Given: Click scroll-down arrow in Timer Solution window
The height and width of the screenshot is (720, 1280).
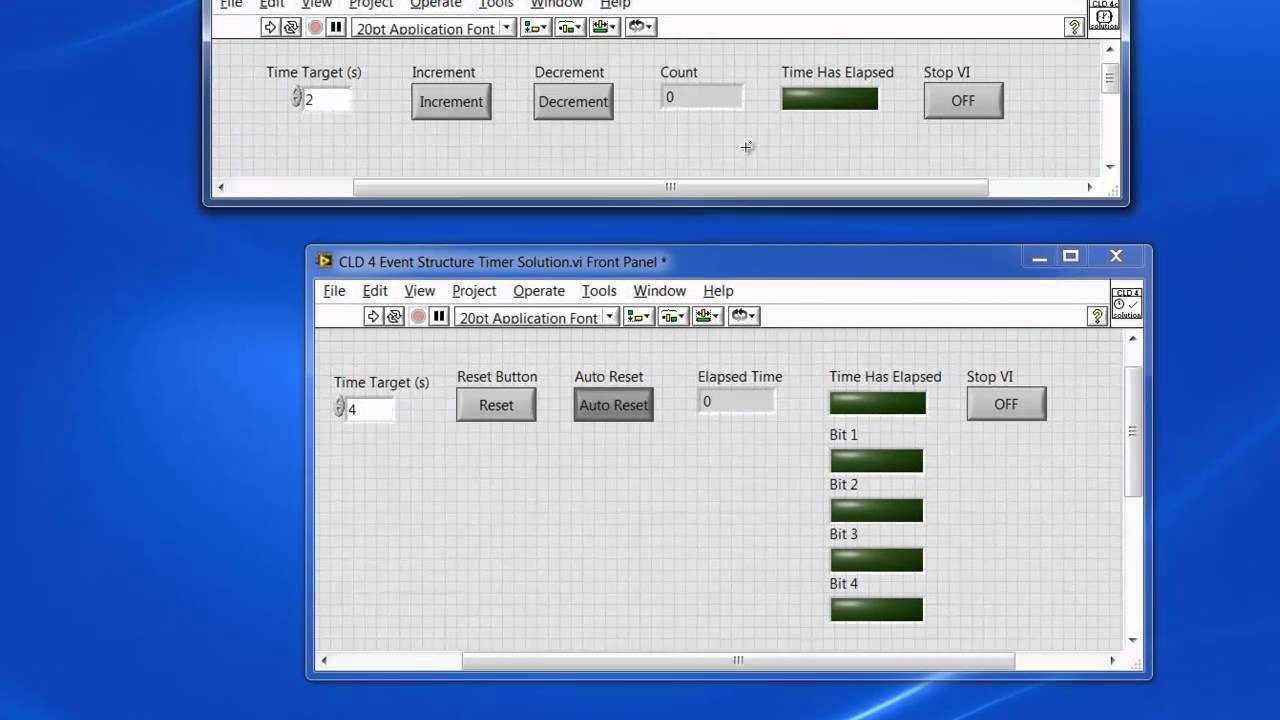Looking at the screenshot, I should (1133, 640).
